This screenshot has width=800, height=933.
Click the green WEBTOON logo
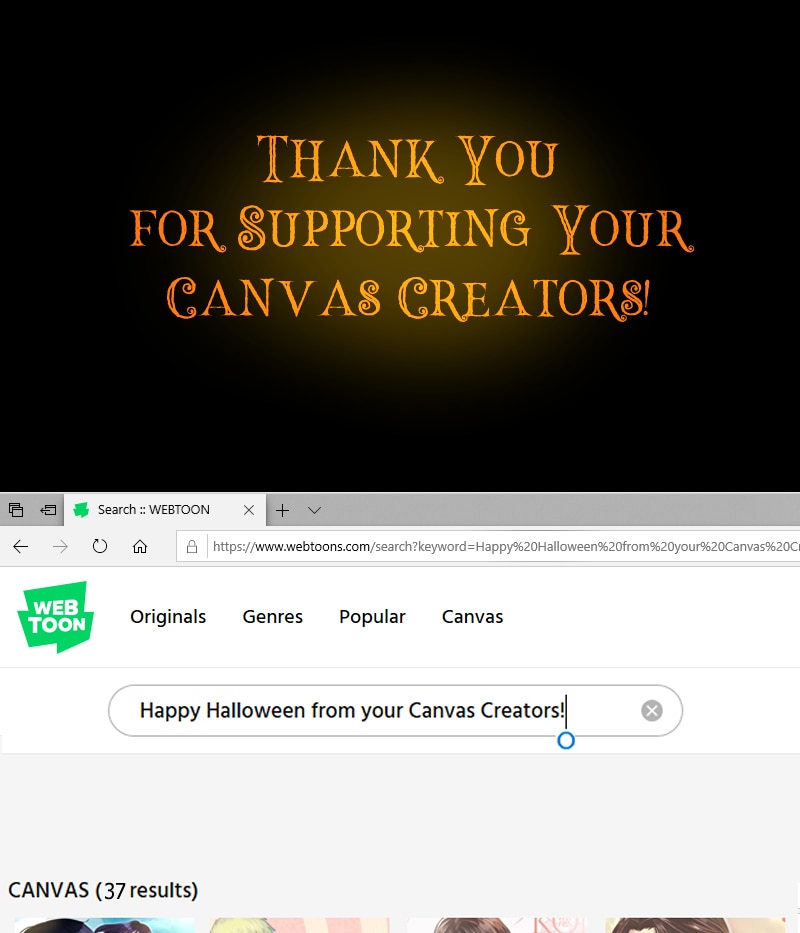[x=56, y=617]
